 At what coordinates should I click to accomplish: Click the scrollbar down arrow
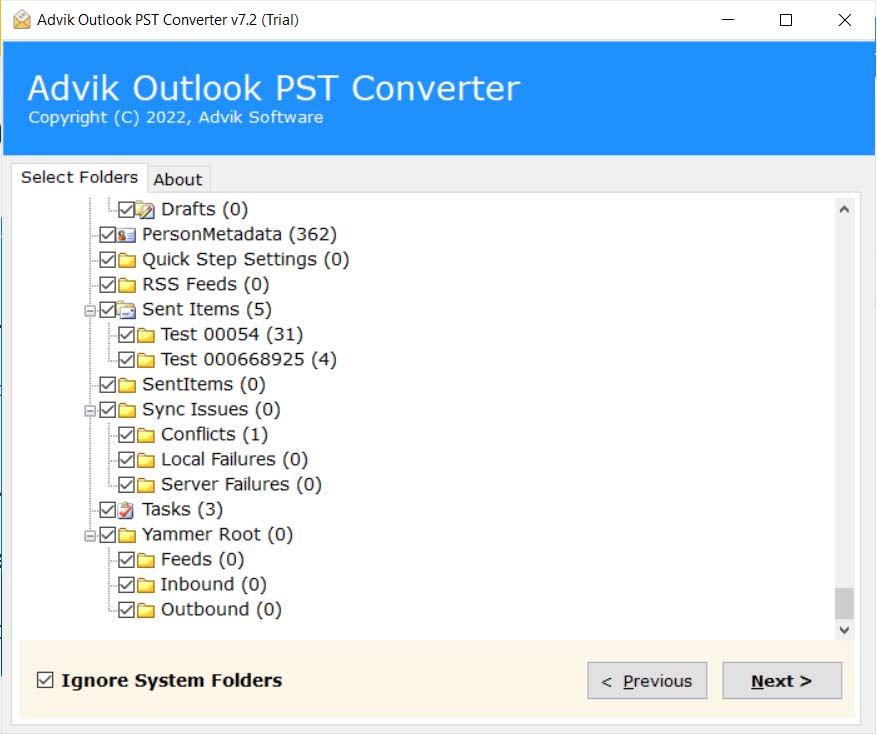click(x=845, y=630)
